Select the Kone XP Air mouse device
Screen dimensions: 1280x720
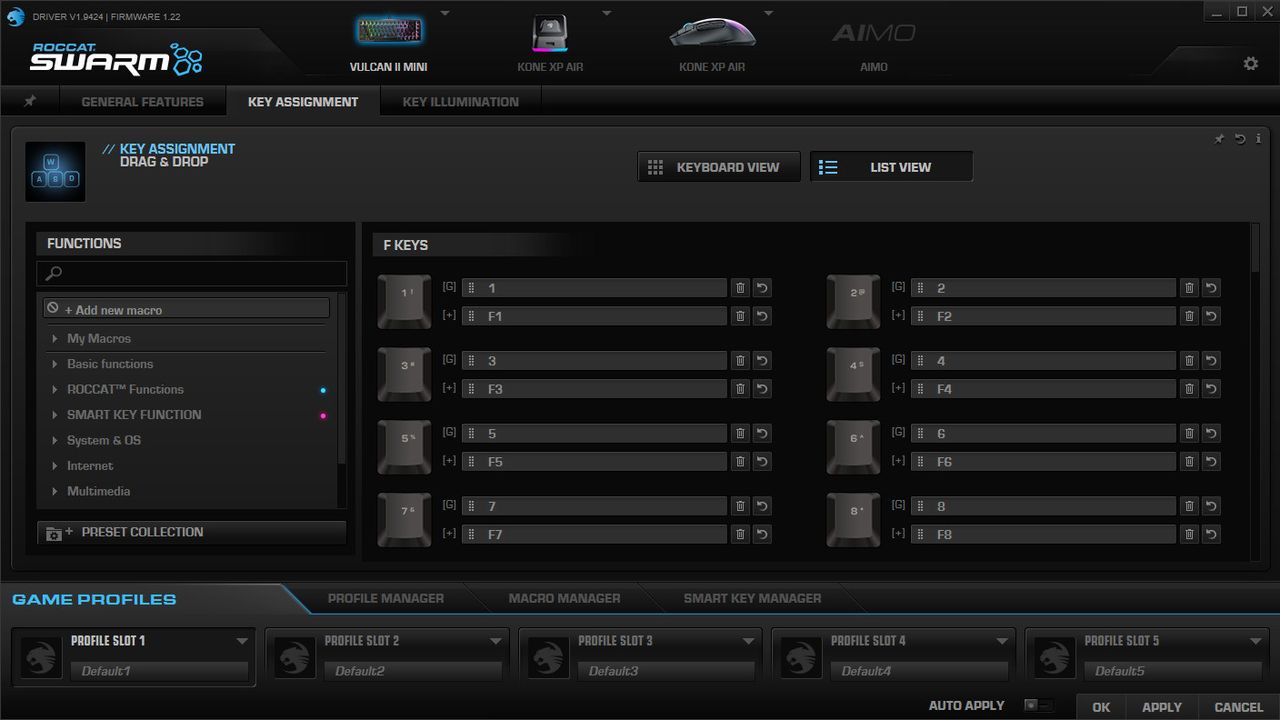[712, 33]
